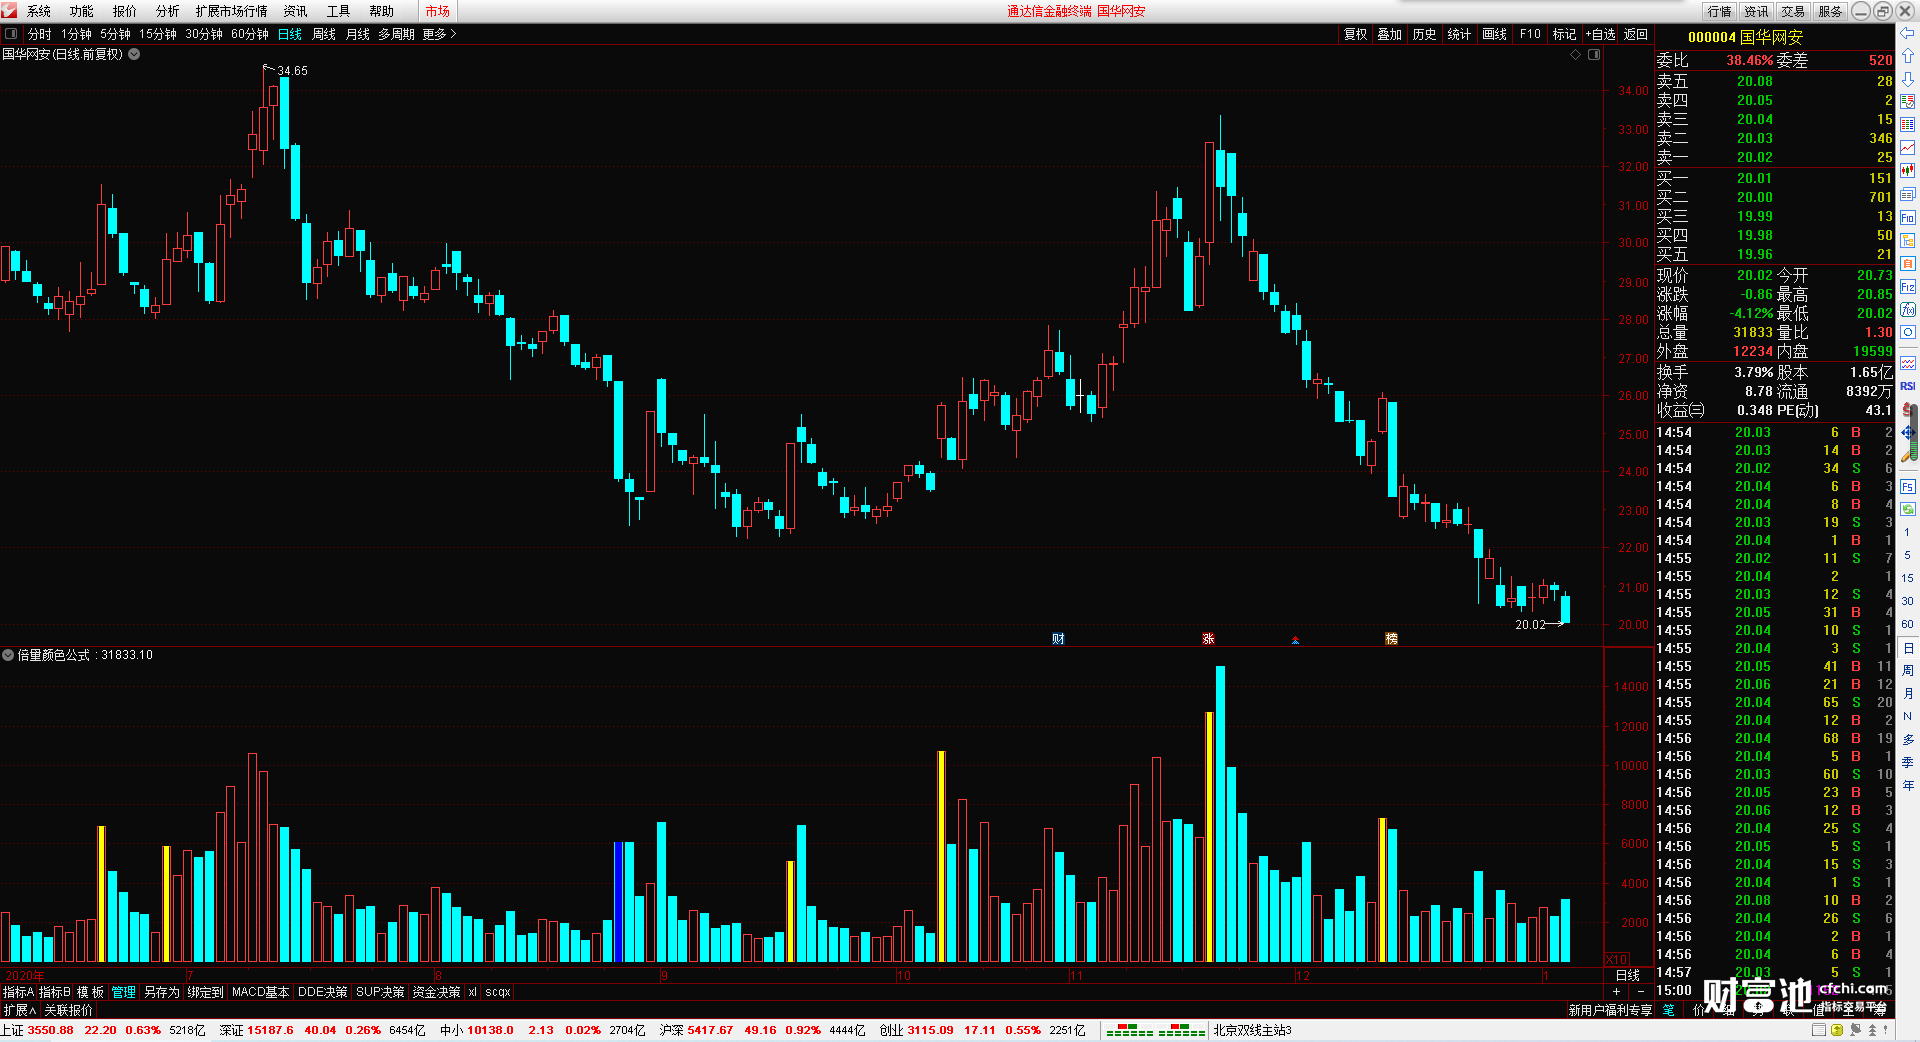Click the chart window layout icon top-right
This screenshot has width=1920, height=1042.
pos(1594,55)
